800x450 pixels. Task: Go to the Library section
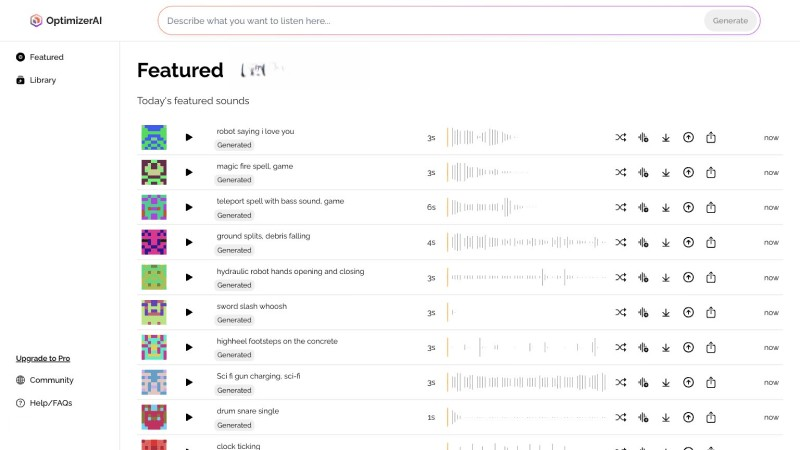42,80
